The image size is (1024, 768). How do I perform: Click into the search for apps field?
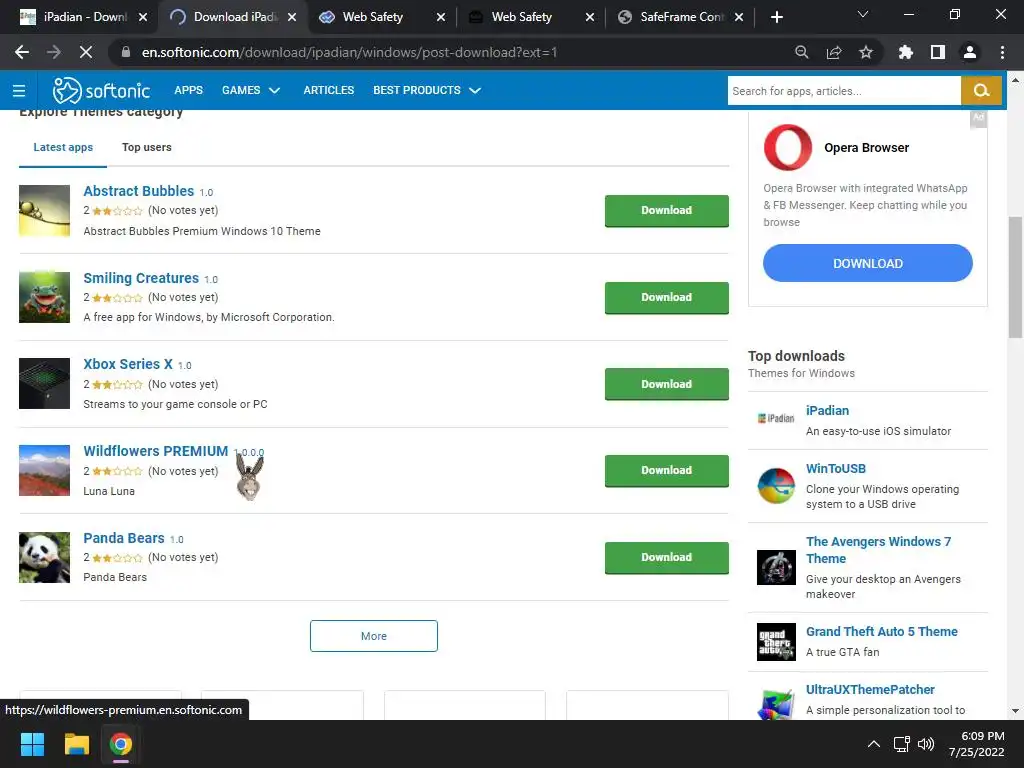[844, 91]
